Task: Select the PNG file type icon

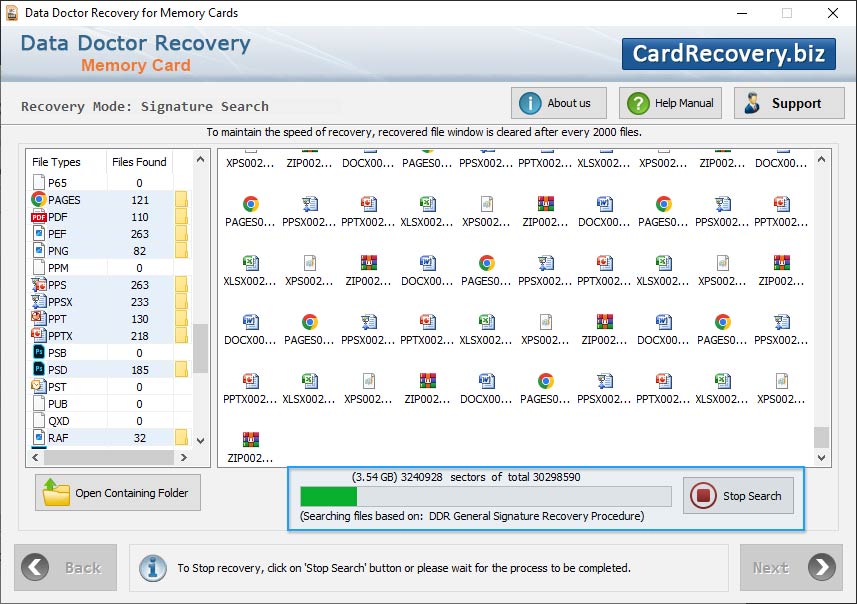Action: (39, 251)
